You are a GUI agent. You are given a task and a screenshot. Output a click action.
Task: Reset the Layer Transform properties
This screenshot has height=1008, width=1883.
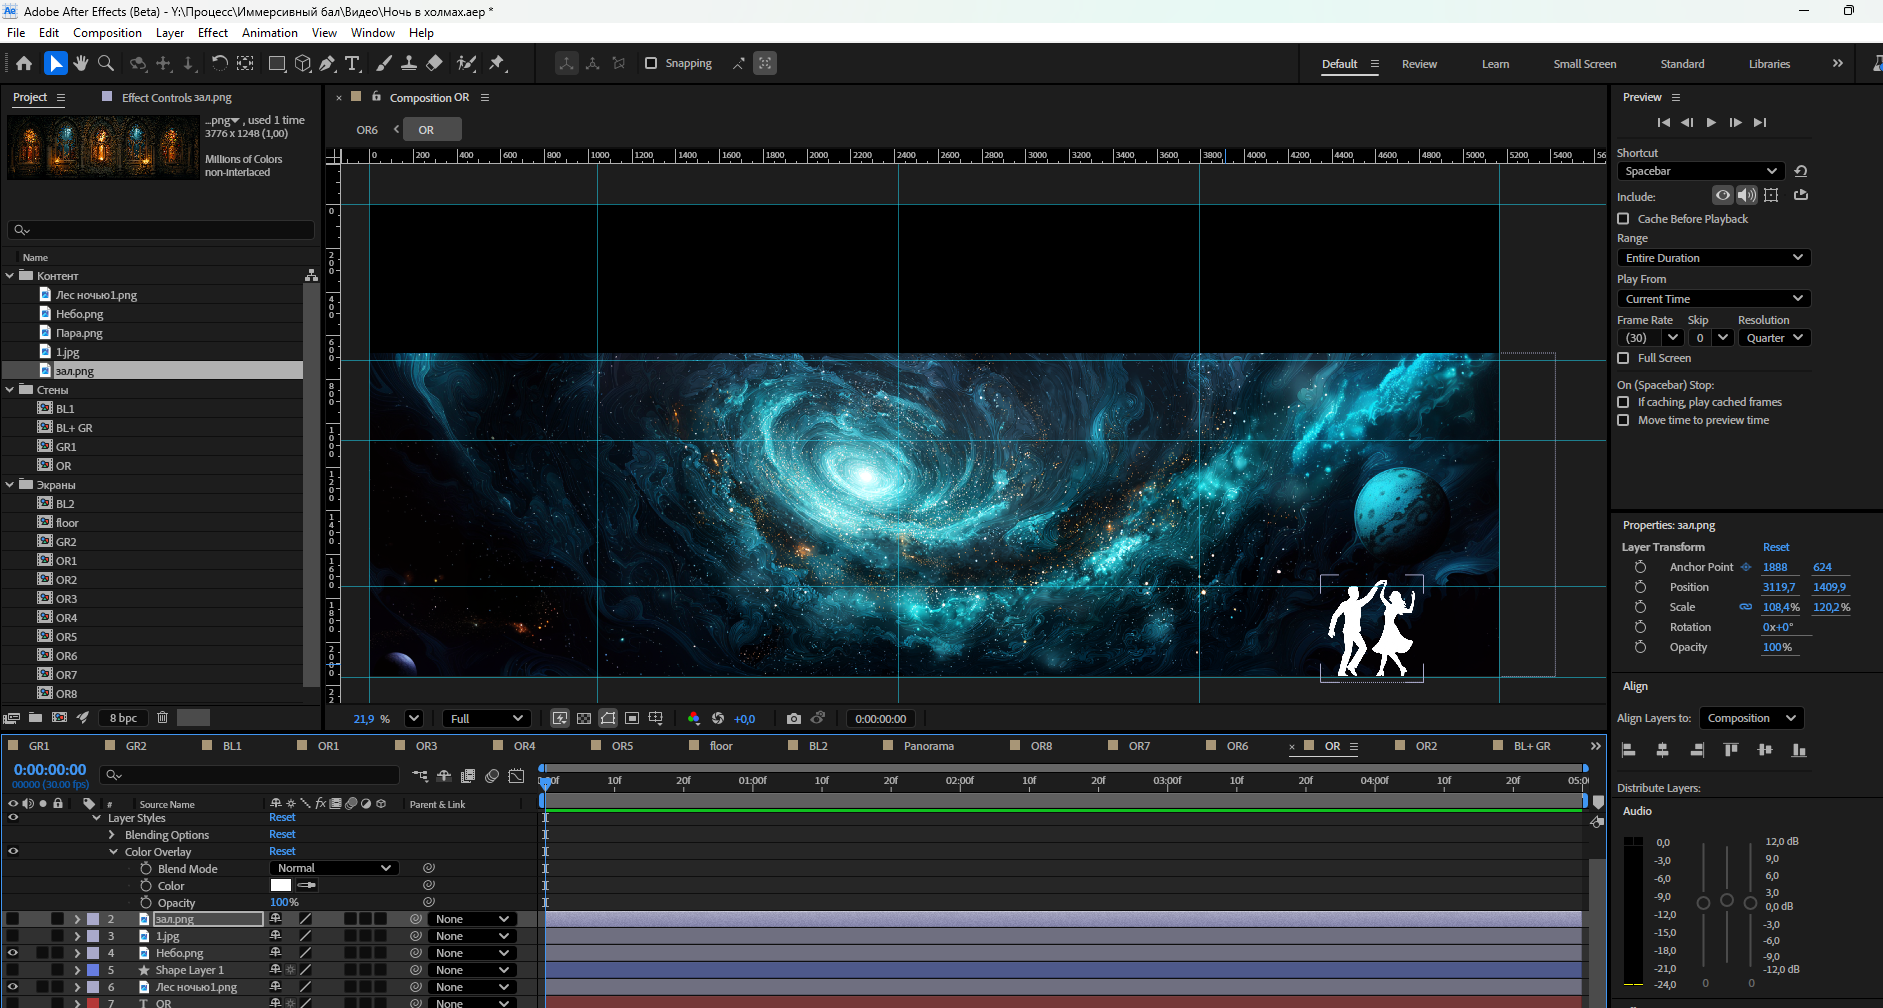pyautogui.click(x=1776, y=547)
